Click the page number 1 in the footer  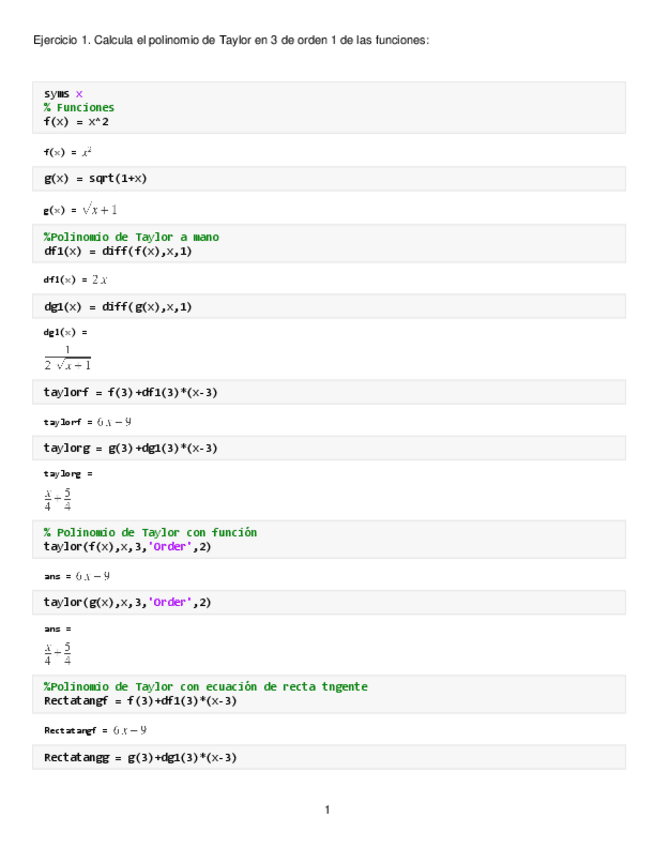pos(327,810)
